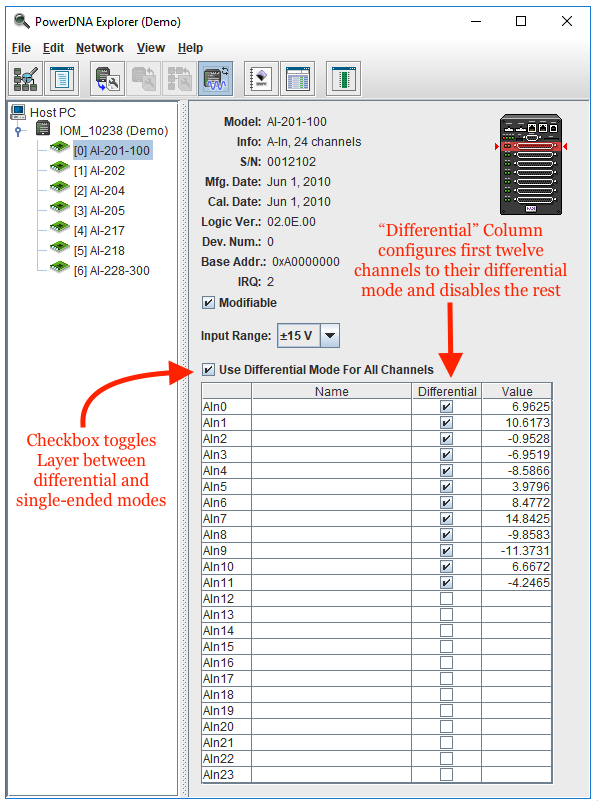Screen dimensions: 598x801
Task: Click the green channel strip window icon
Action: click(344, 79)
